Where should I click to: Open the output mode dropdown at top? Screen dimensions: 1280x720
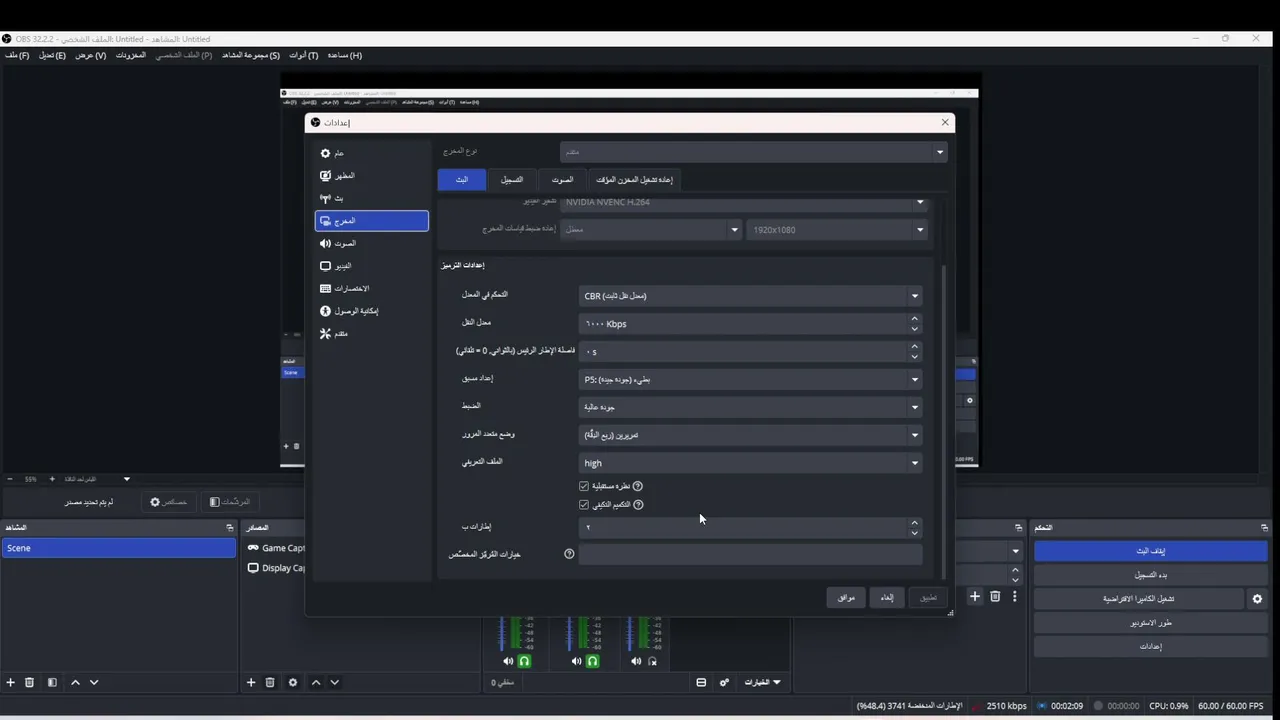pos(753,152)
